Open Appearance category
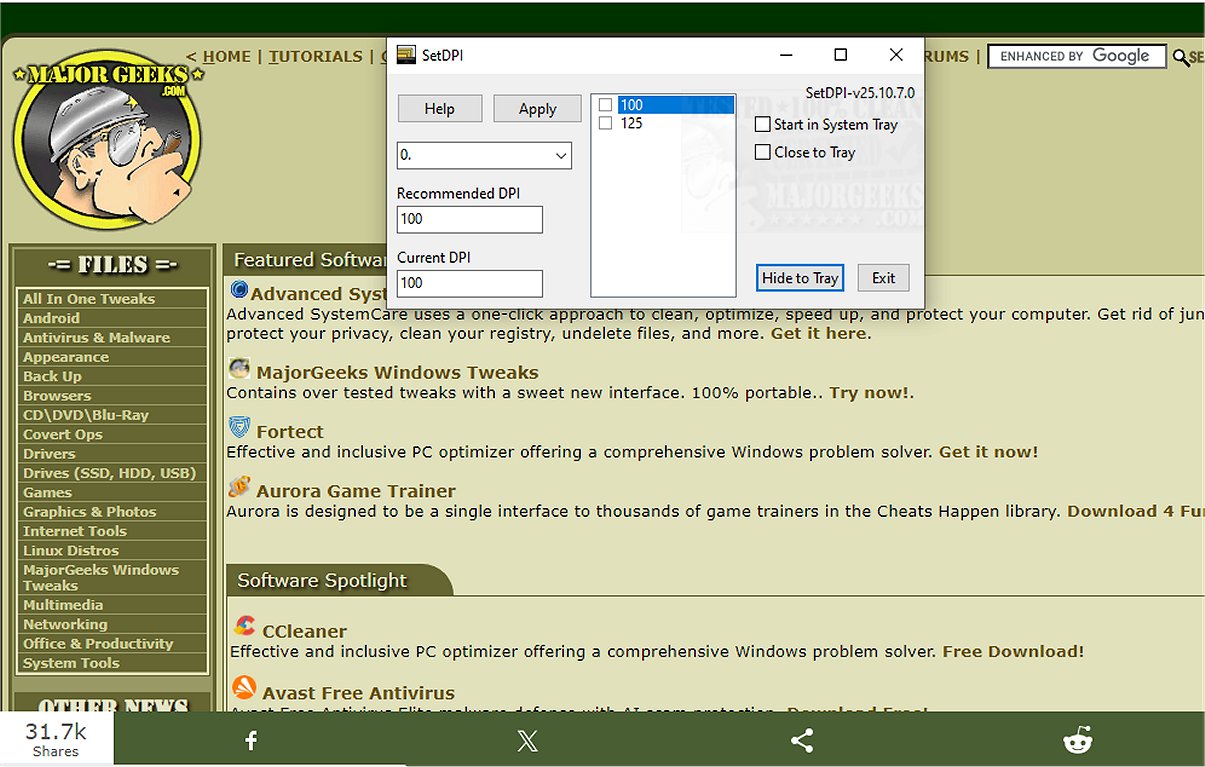The image size is (1205, 767). (x=66, y=357)
